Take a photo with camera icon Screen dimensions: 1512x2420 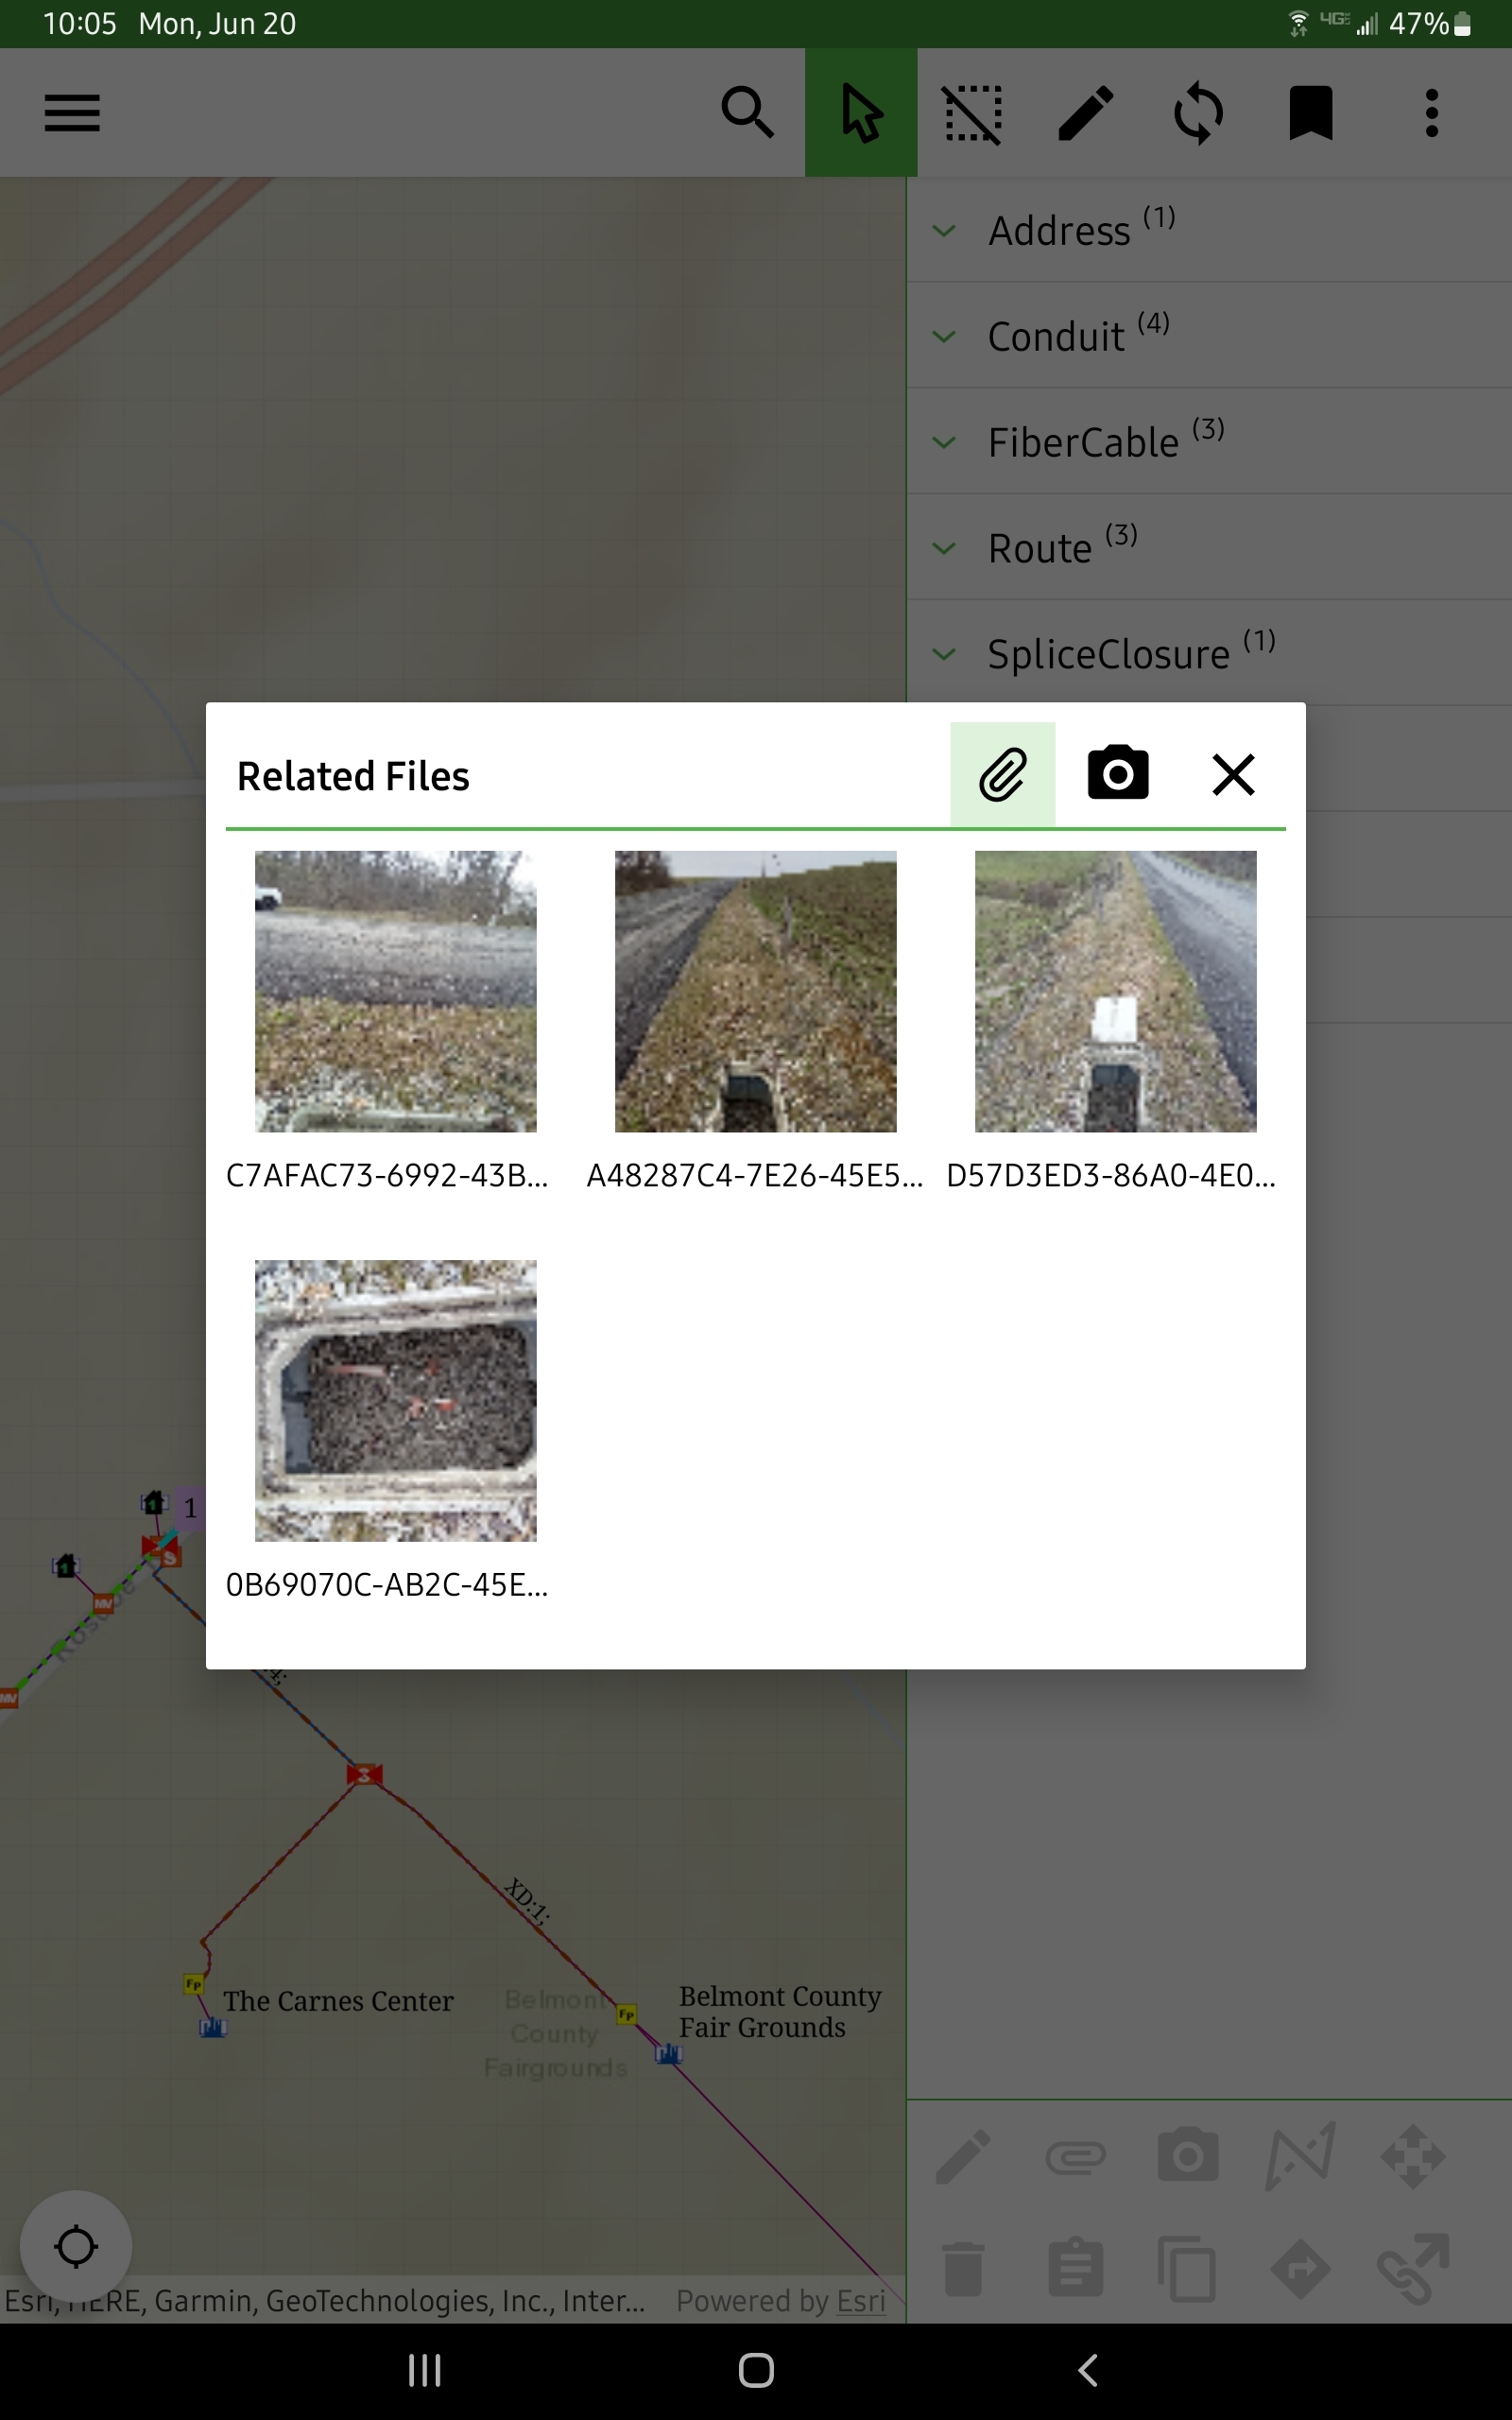tap(1117, 775)
